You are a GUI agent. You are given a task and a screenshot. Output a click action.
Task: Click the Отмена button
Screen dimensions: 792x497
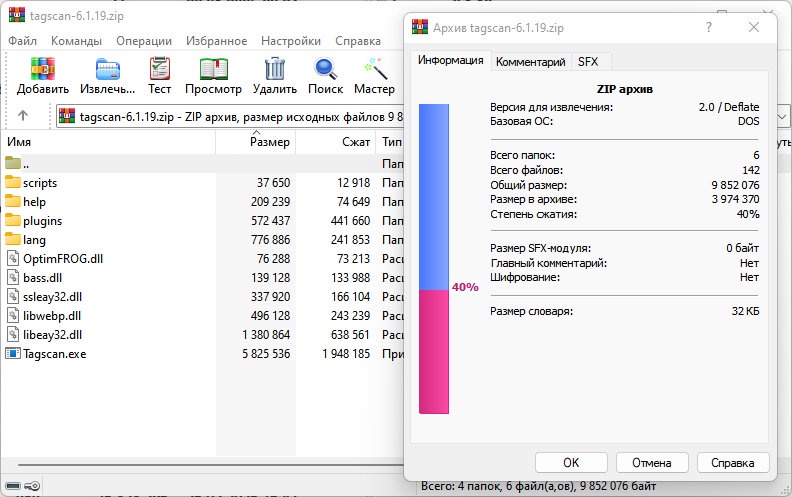[x=652, y=463]
